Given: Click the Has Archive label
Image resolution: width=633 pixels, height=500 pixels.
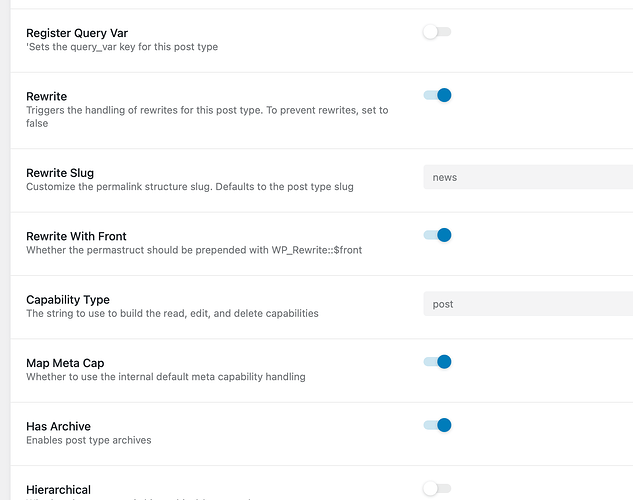Looking at the screenshot, I should 58,426.
